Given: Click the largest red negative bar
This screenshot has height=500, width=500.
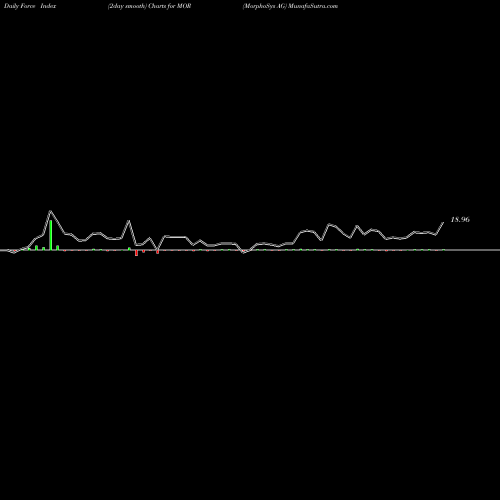Looking at the screenshot, I should 136,253.
